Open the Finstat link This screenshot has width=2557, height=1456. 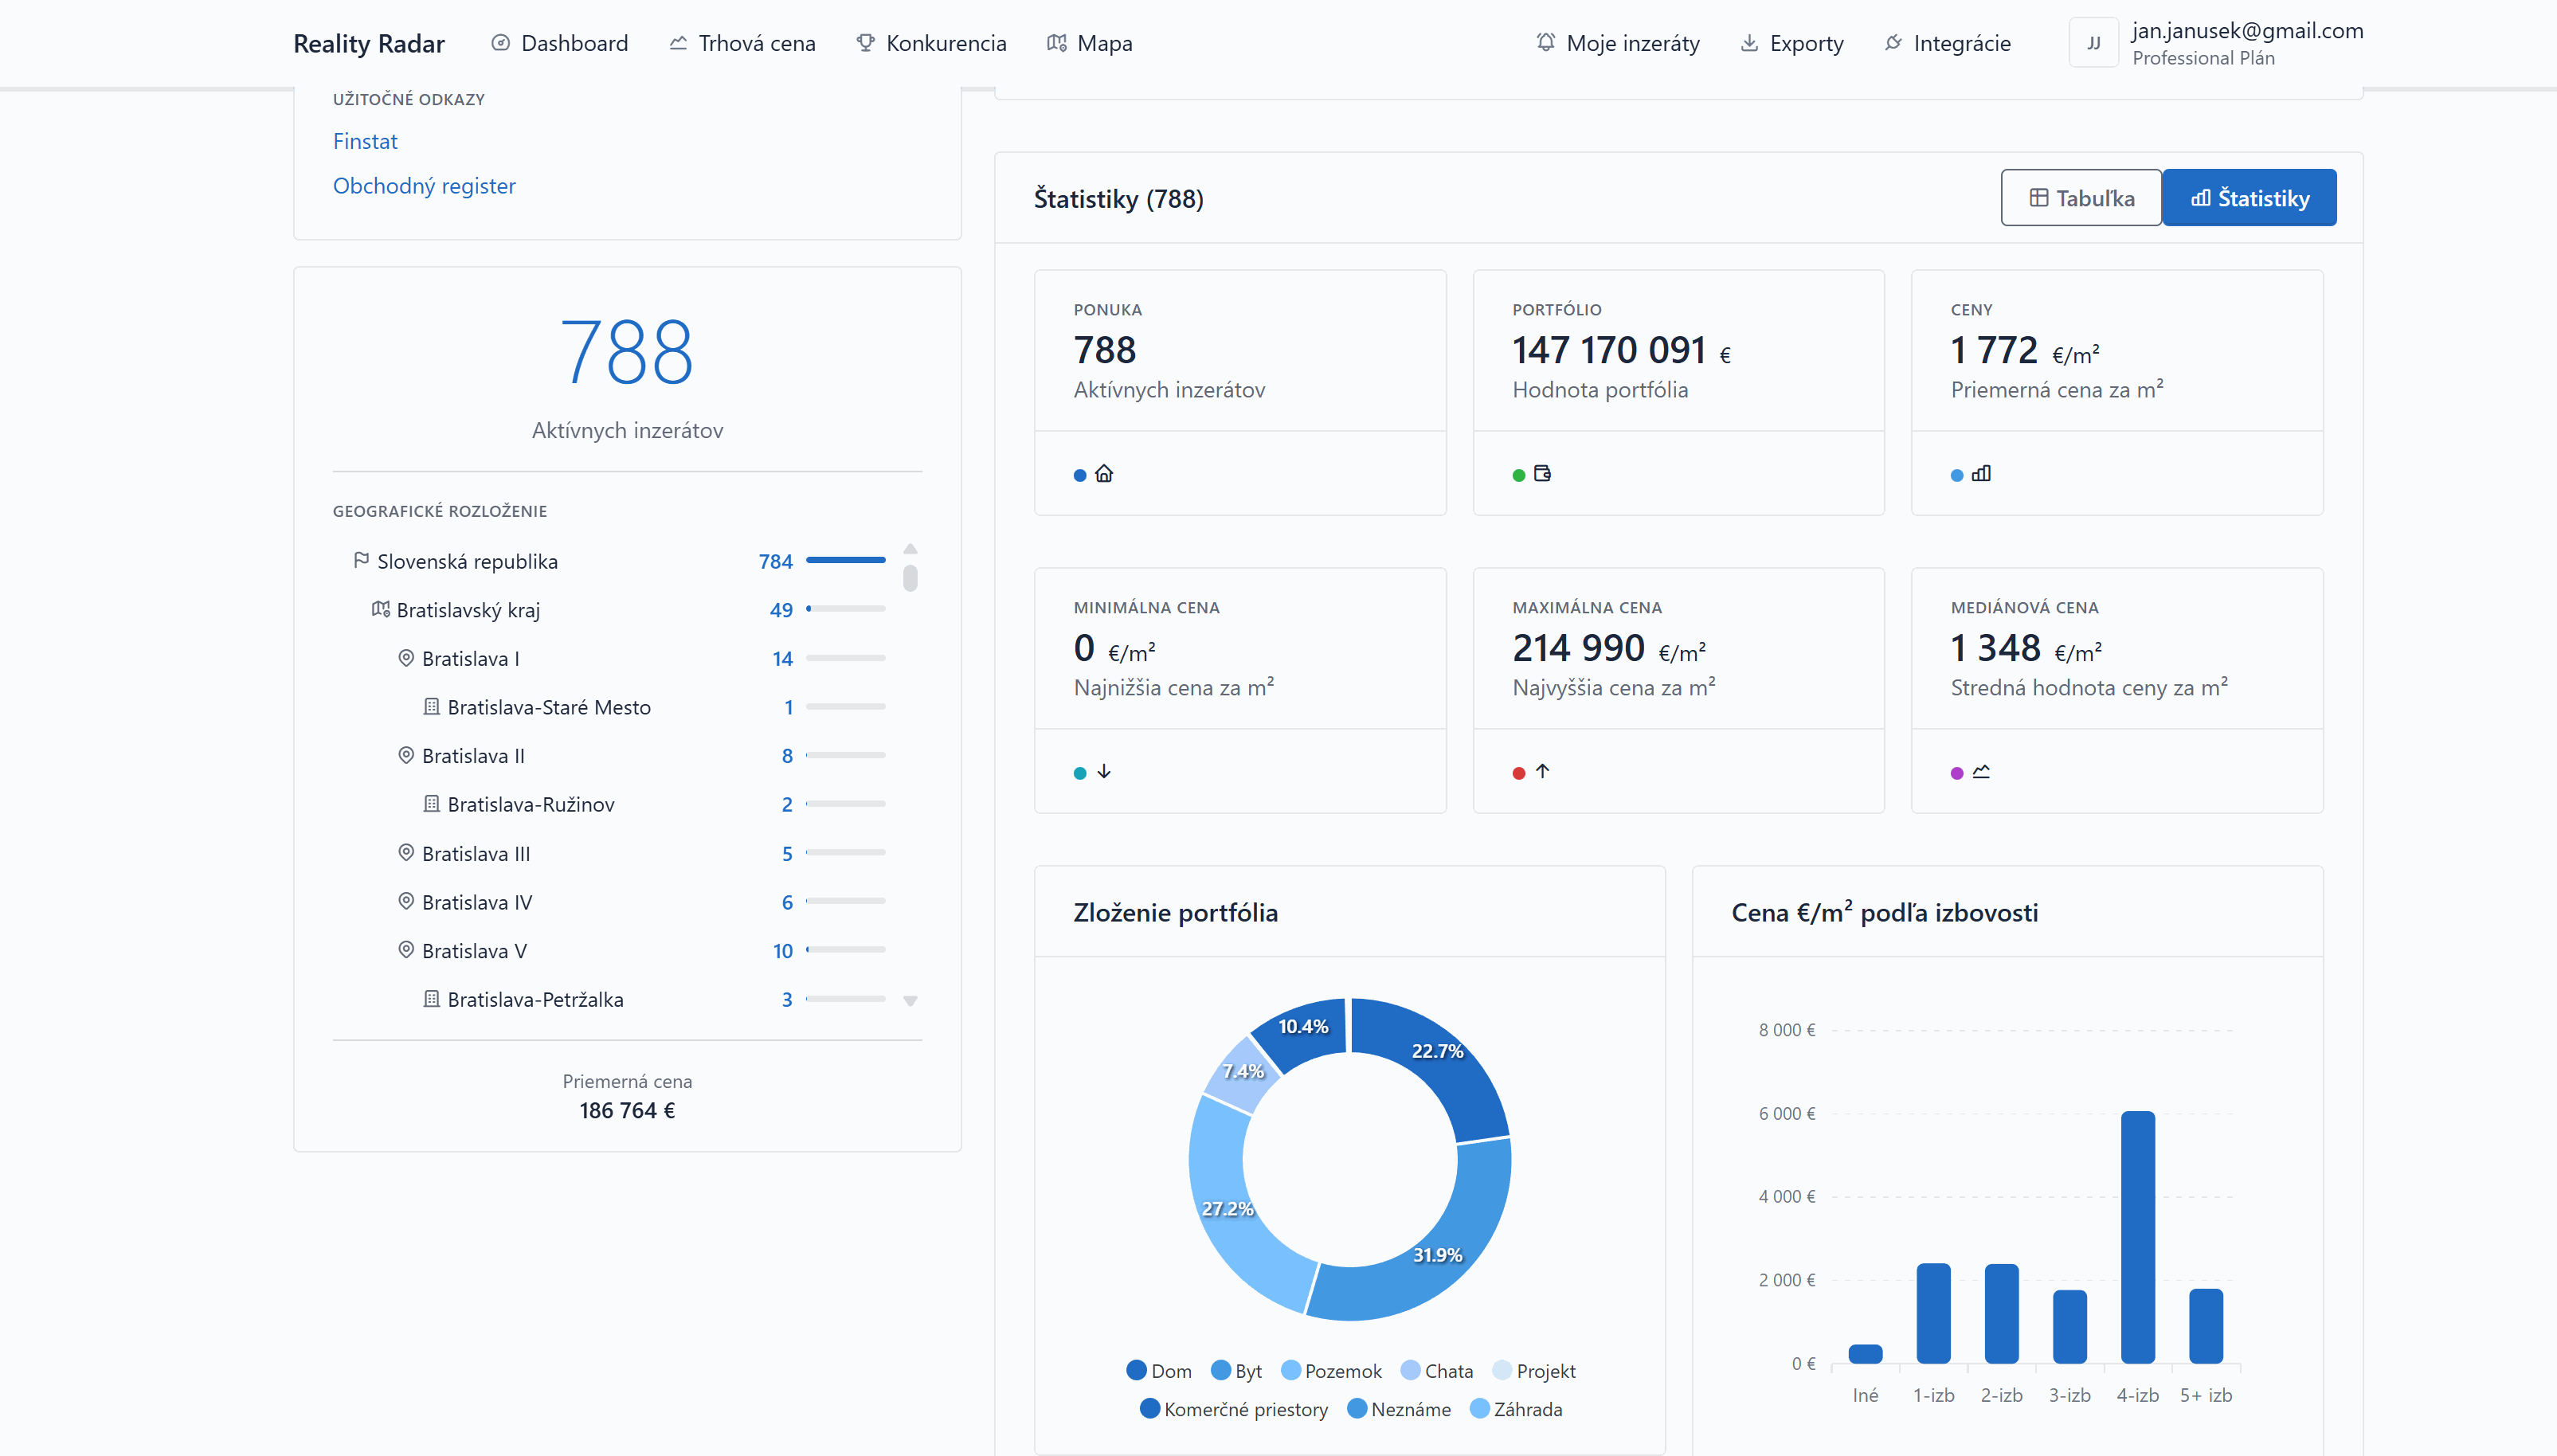[365, 141]
